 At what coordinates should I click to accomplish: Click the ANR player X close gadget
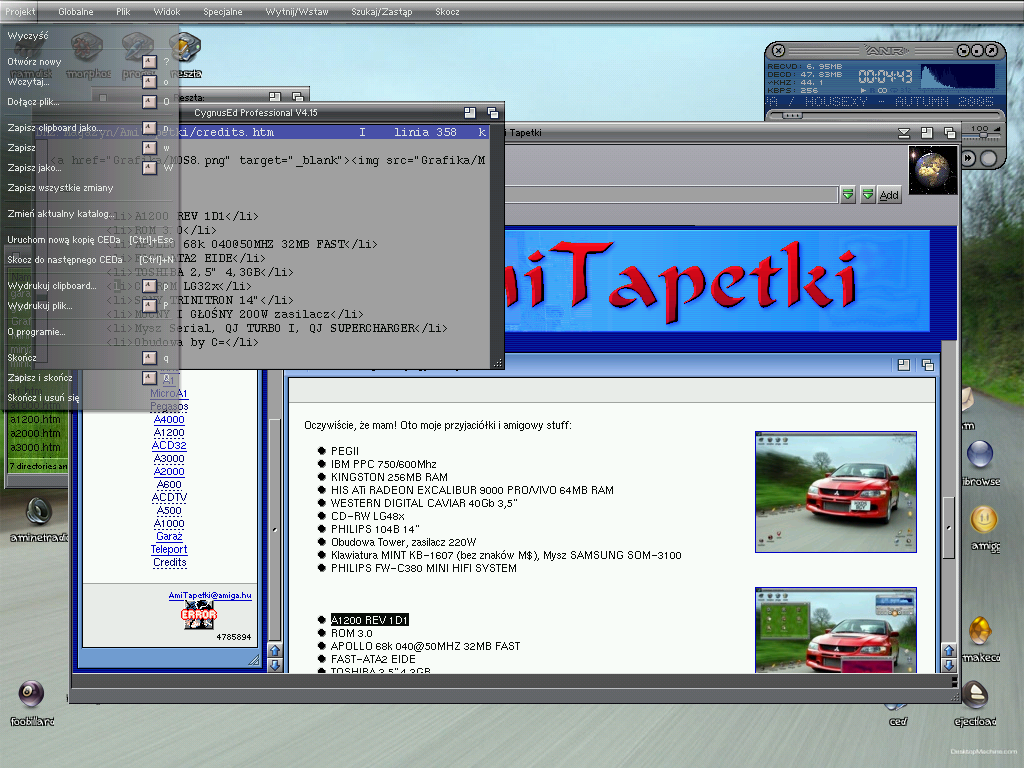click(778, 50)
